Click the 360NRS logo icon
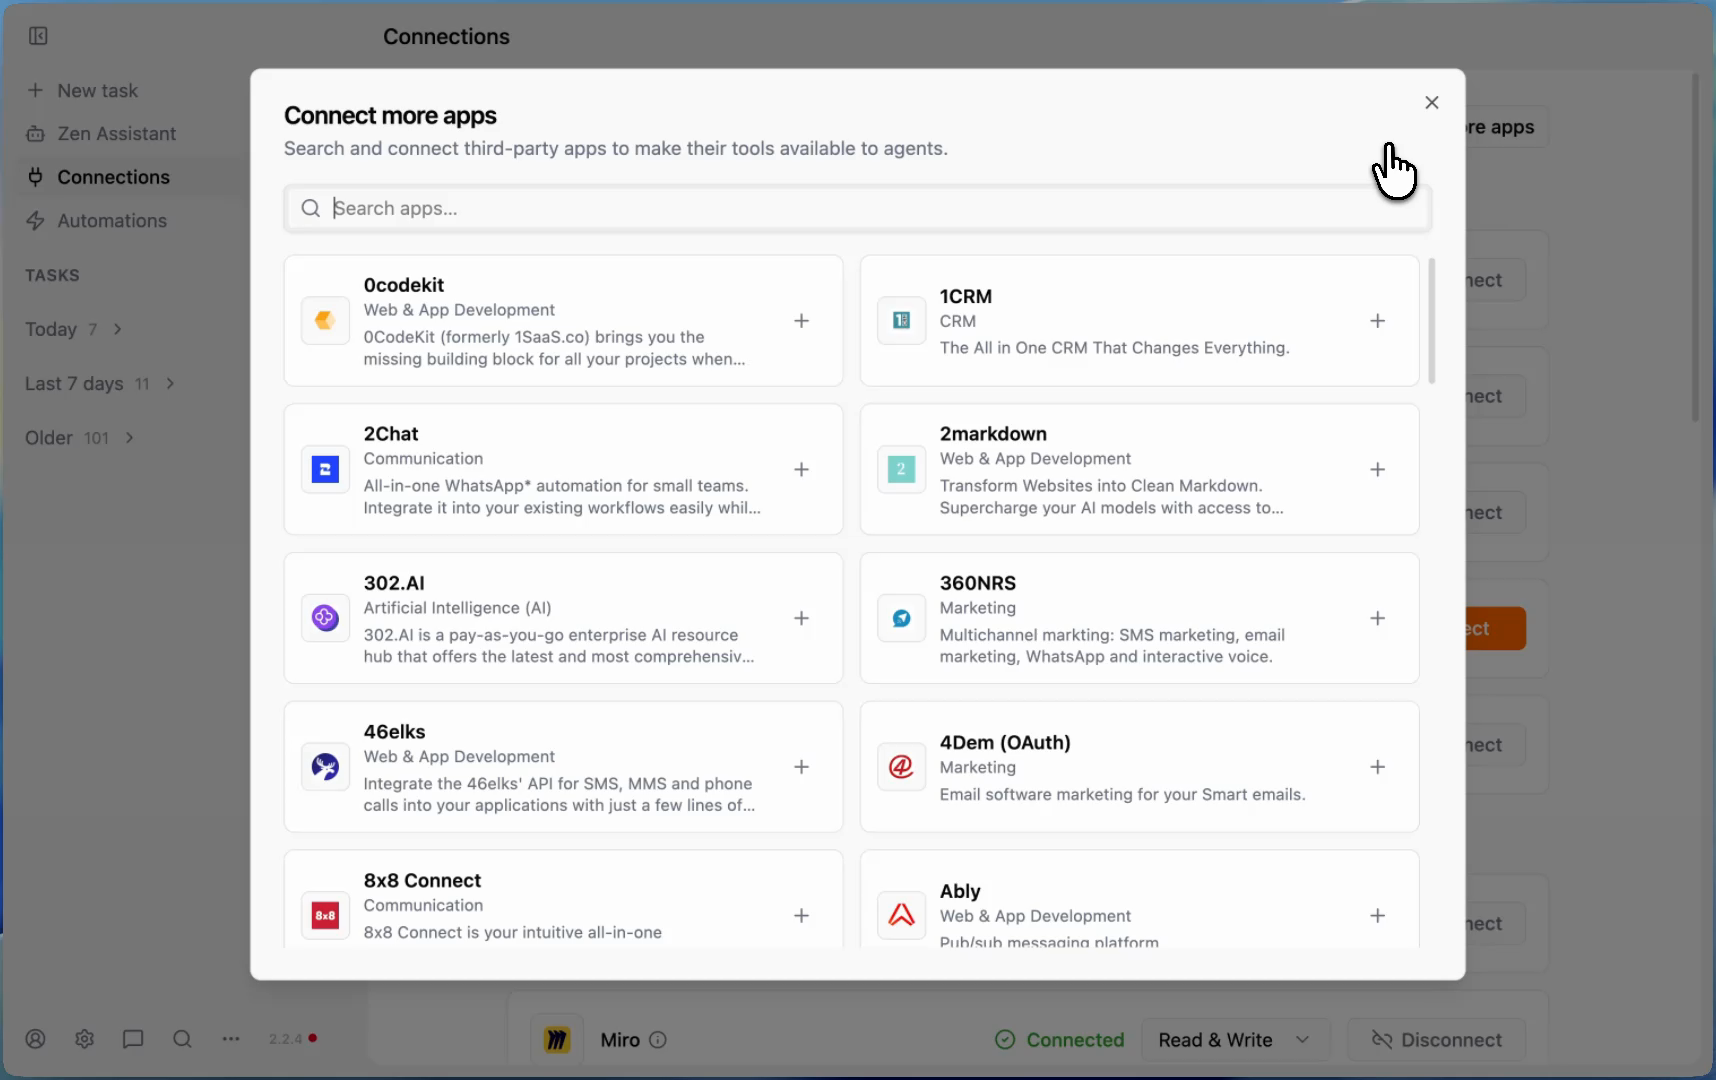1716x1080 pixels. pyautogui.click(x=901, y=618)
